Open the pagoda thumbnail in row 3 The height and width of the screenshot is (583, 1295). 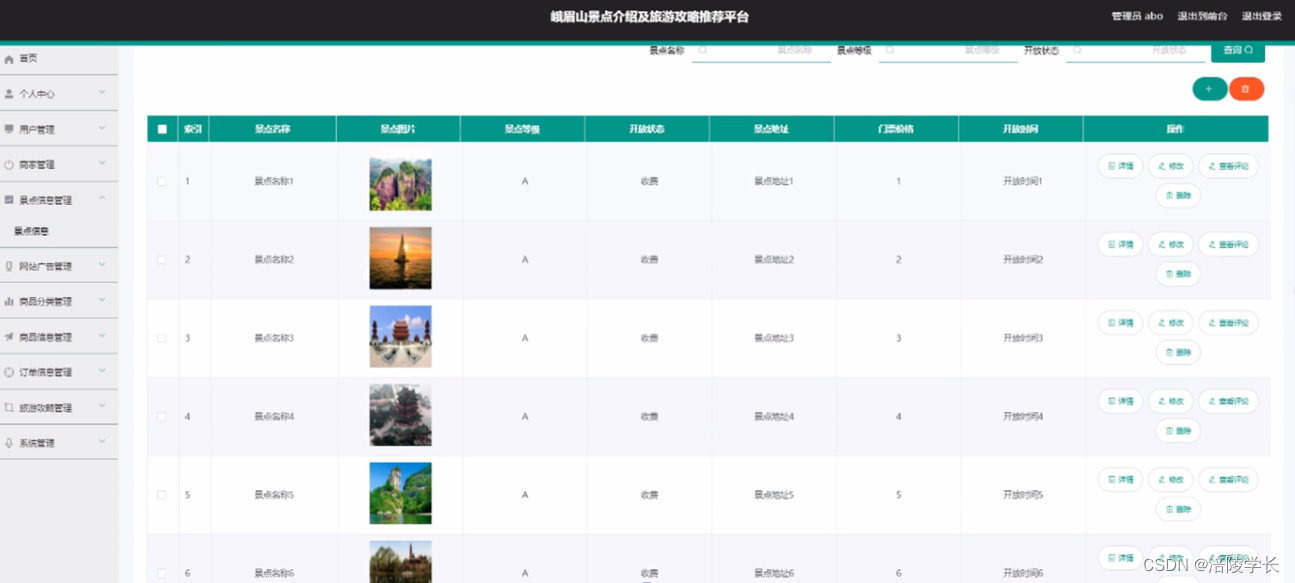click(400, 337)
